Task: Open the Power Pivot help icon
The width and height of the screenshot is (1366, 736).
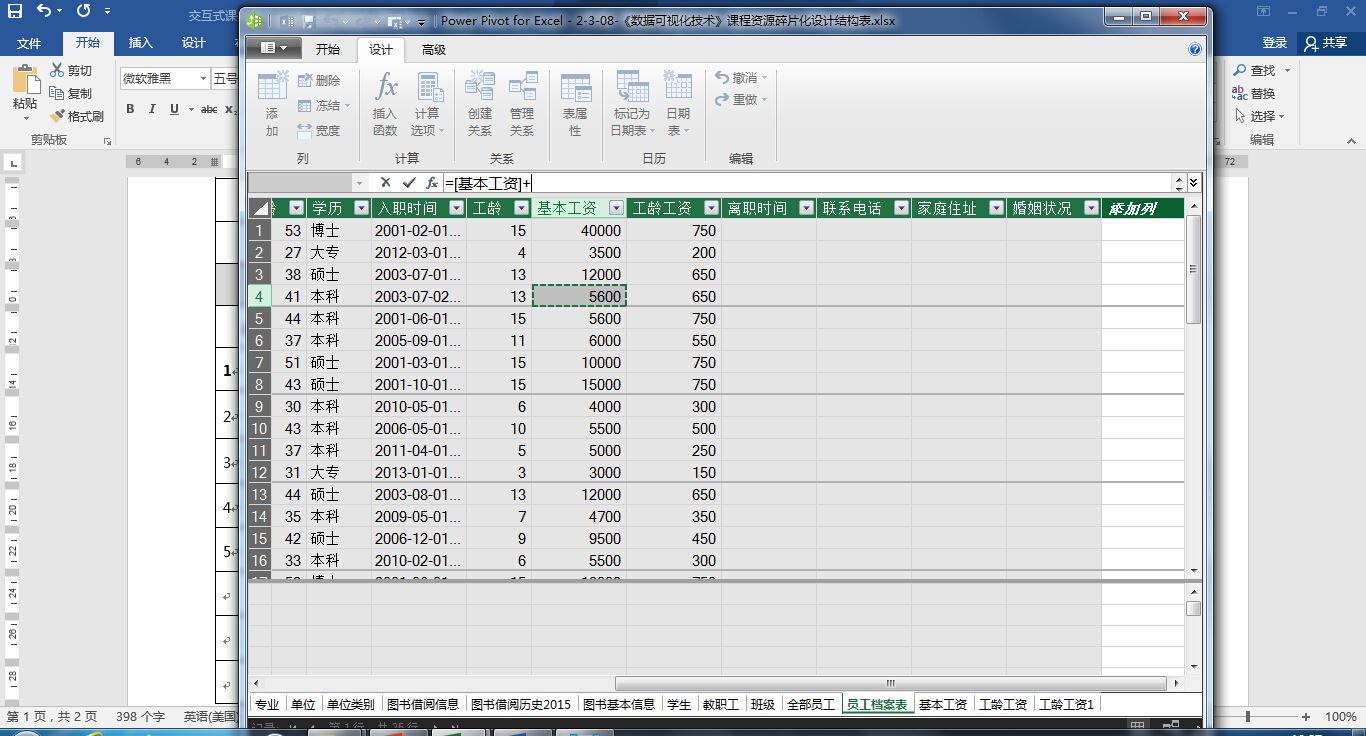Action: pos(1195,49)
